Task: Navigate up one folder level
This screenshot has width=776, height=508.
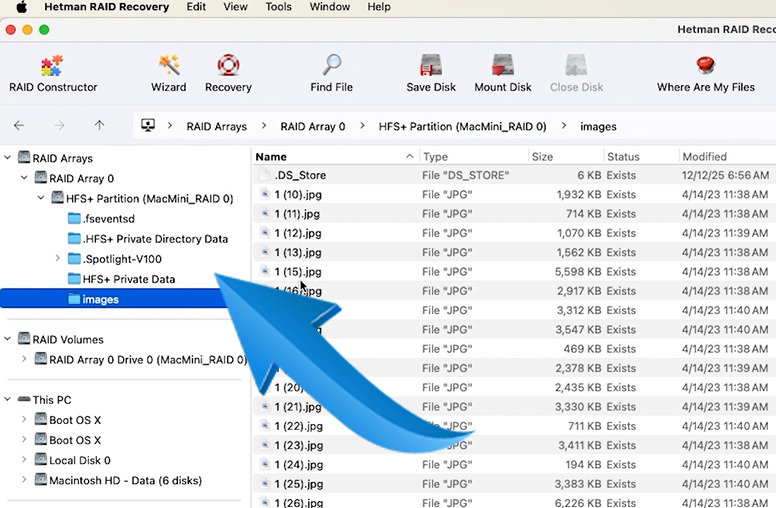Action: (99, 126)
